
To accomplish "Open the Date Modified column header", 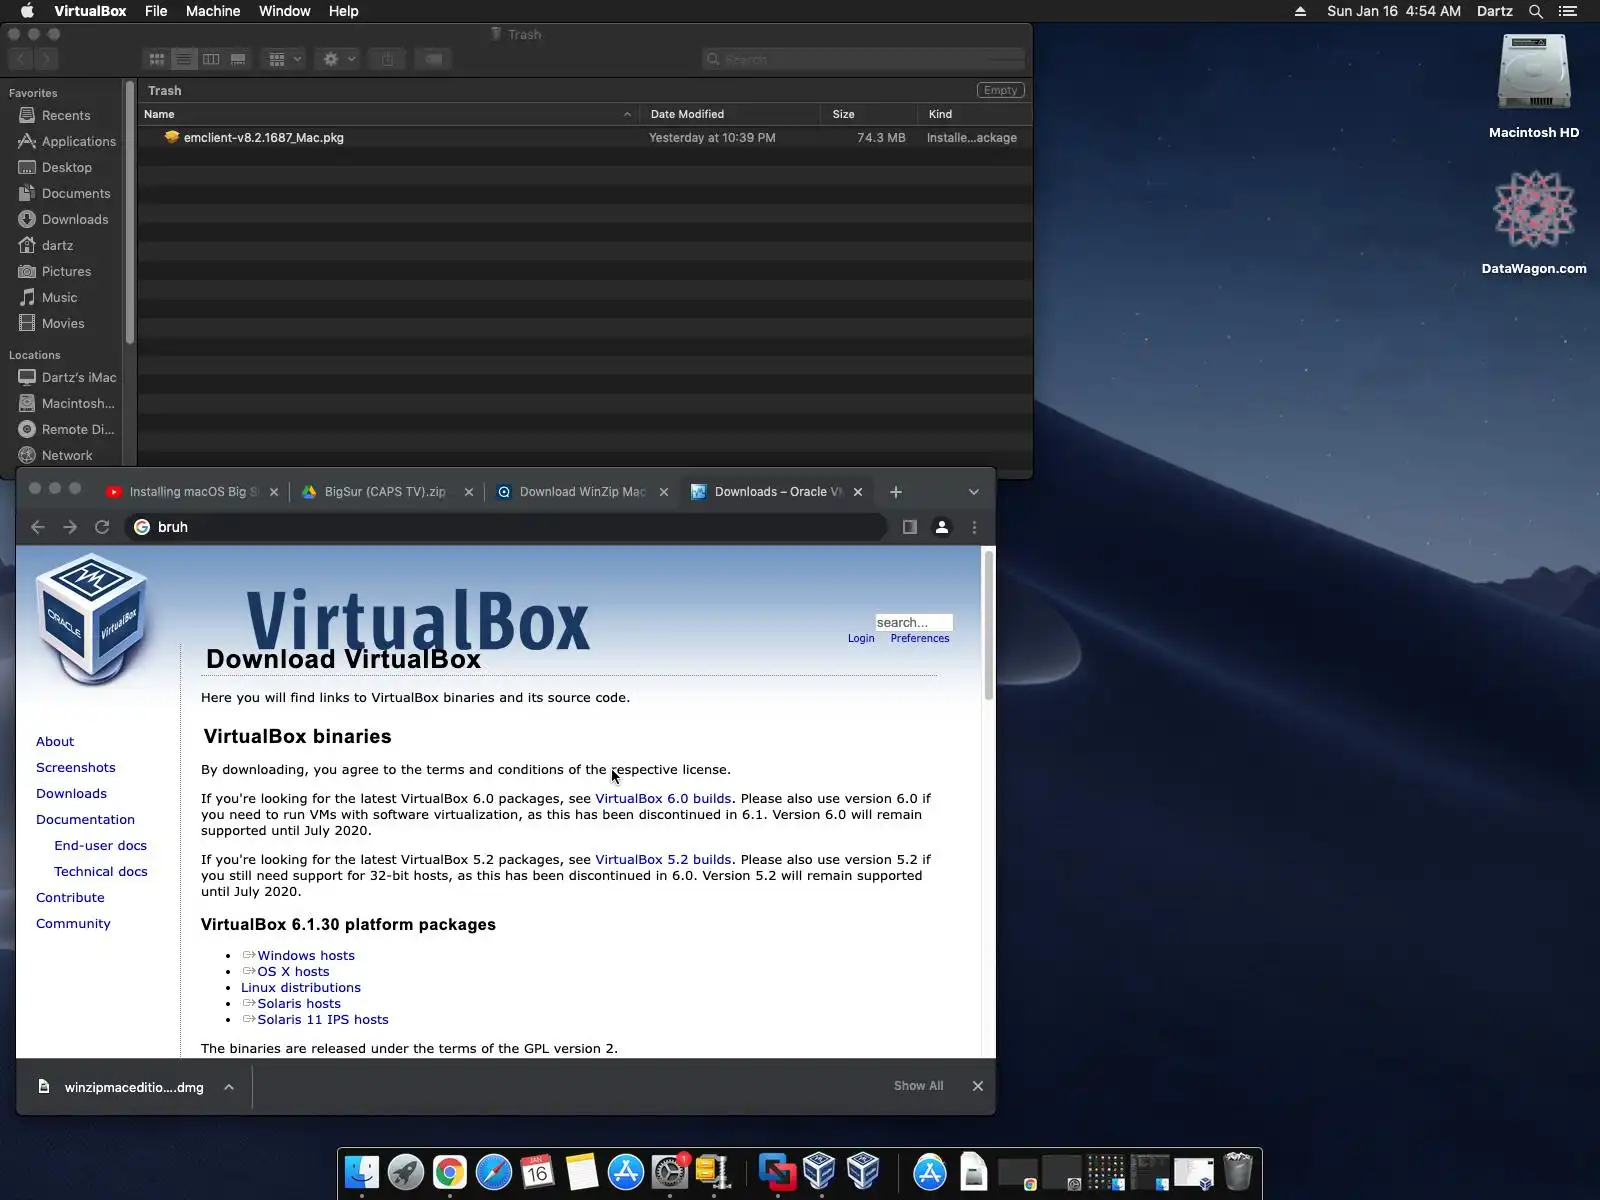I will (731, 114).
